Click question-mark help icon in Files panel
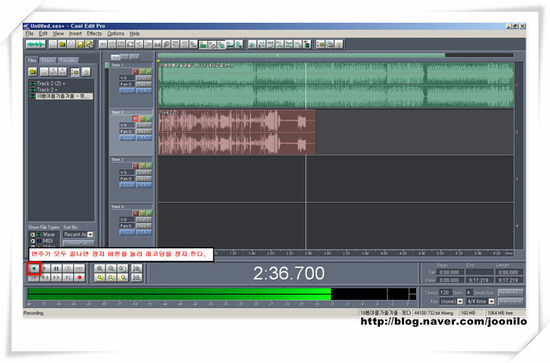Viewport: 550px width, 363px height. (x=86, y=72)
